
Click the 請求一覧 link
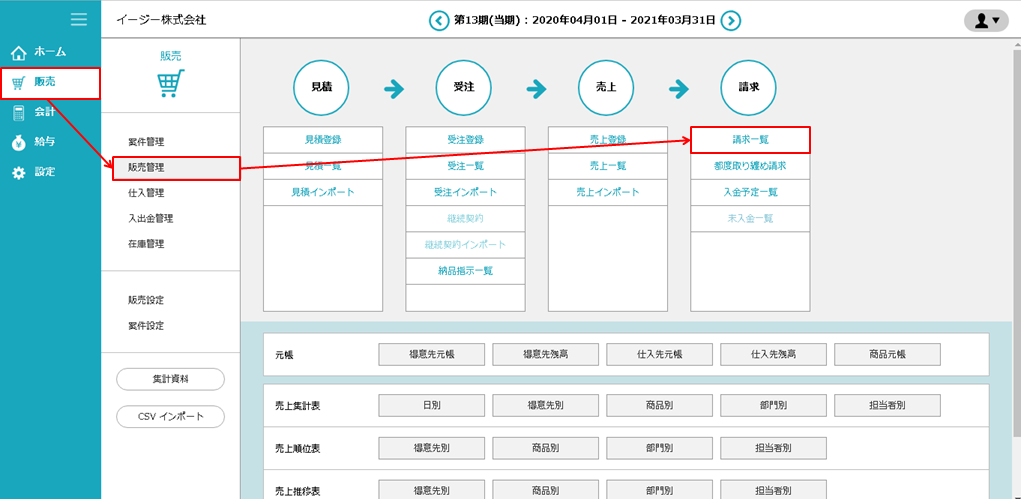point(750,140)
